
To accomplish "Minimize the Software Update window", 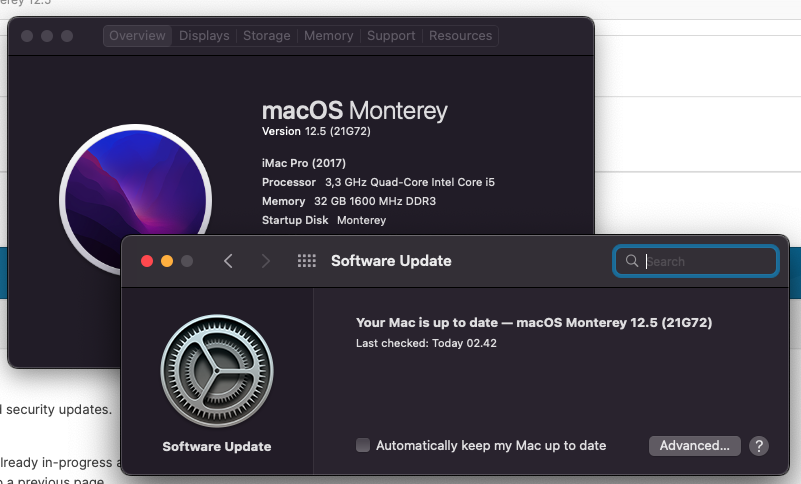I will 167,261.
